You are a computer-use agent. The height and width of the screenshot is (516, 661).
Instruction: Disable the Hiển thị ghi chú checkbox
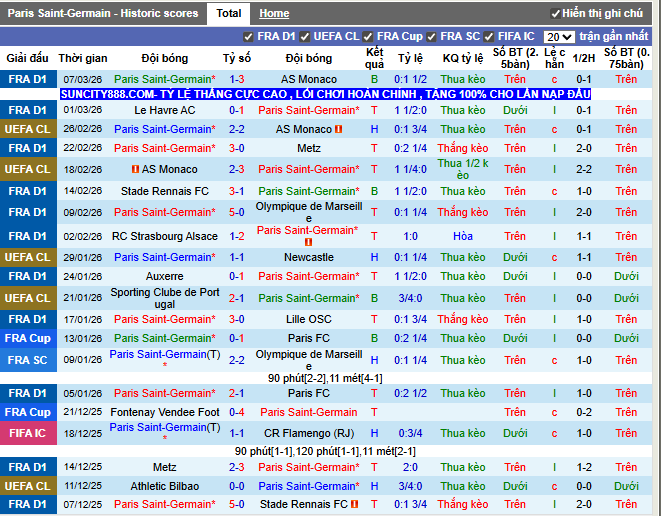click(556, 14)
